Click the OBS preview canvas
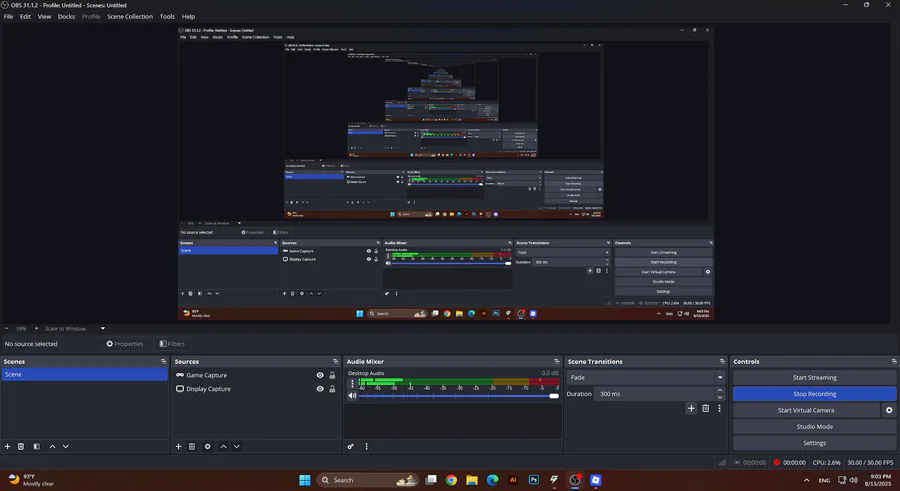 coord(446,173)
